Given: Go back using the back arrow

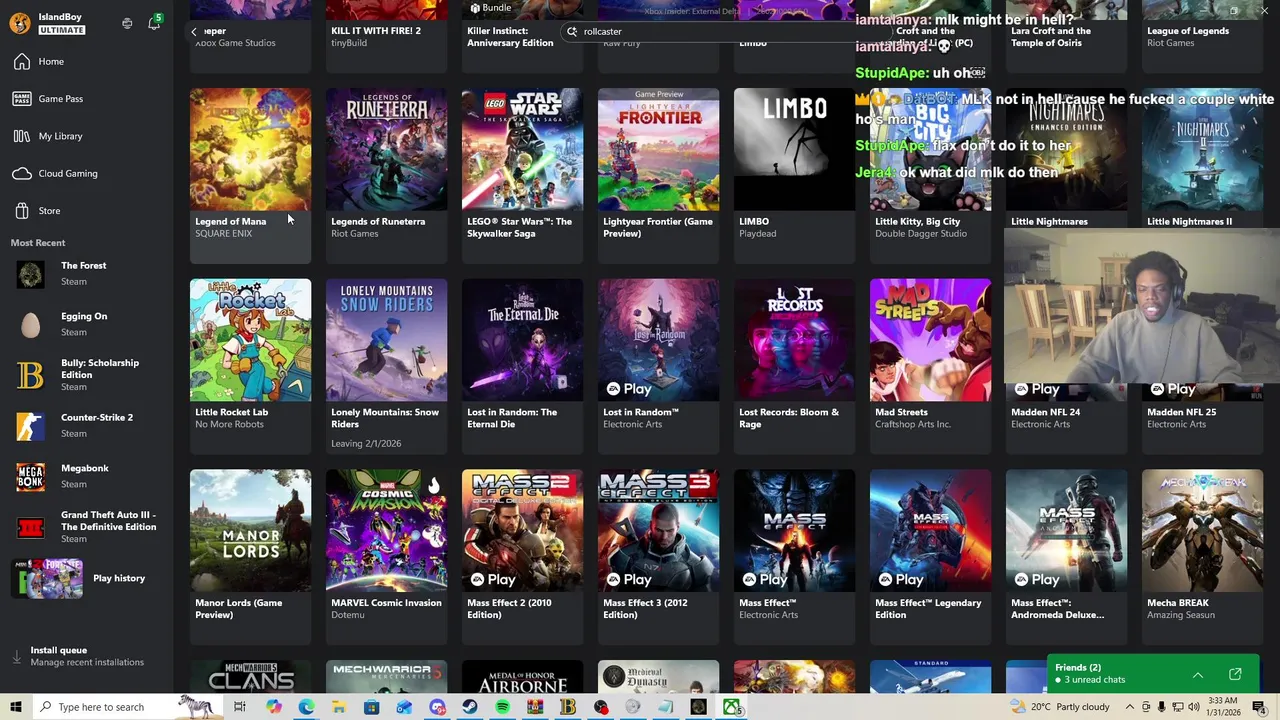Looking at the screenshot, I should pyautogui.click(x=194, y=32).
